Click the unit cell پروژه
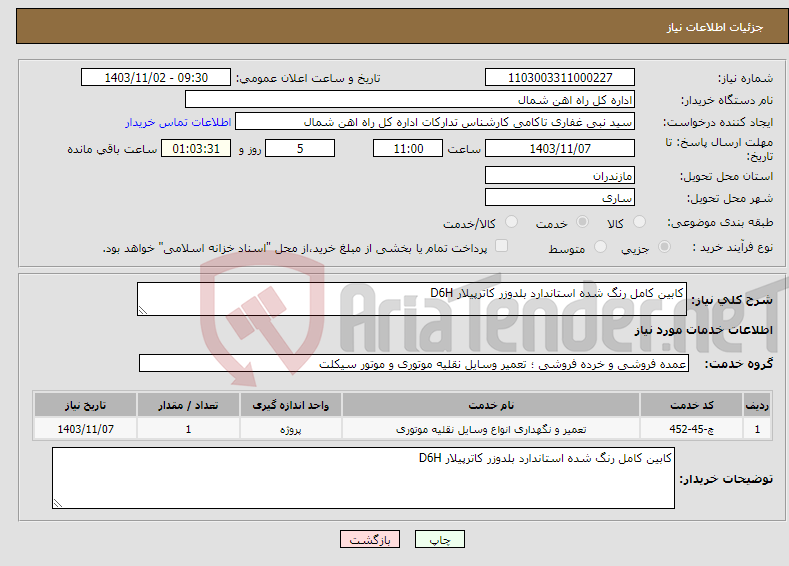789x566 pixels. 290,429
